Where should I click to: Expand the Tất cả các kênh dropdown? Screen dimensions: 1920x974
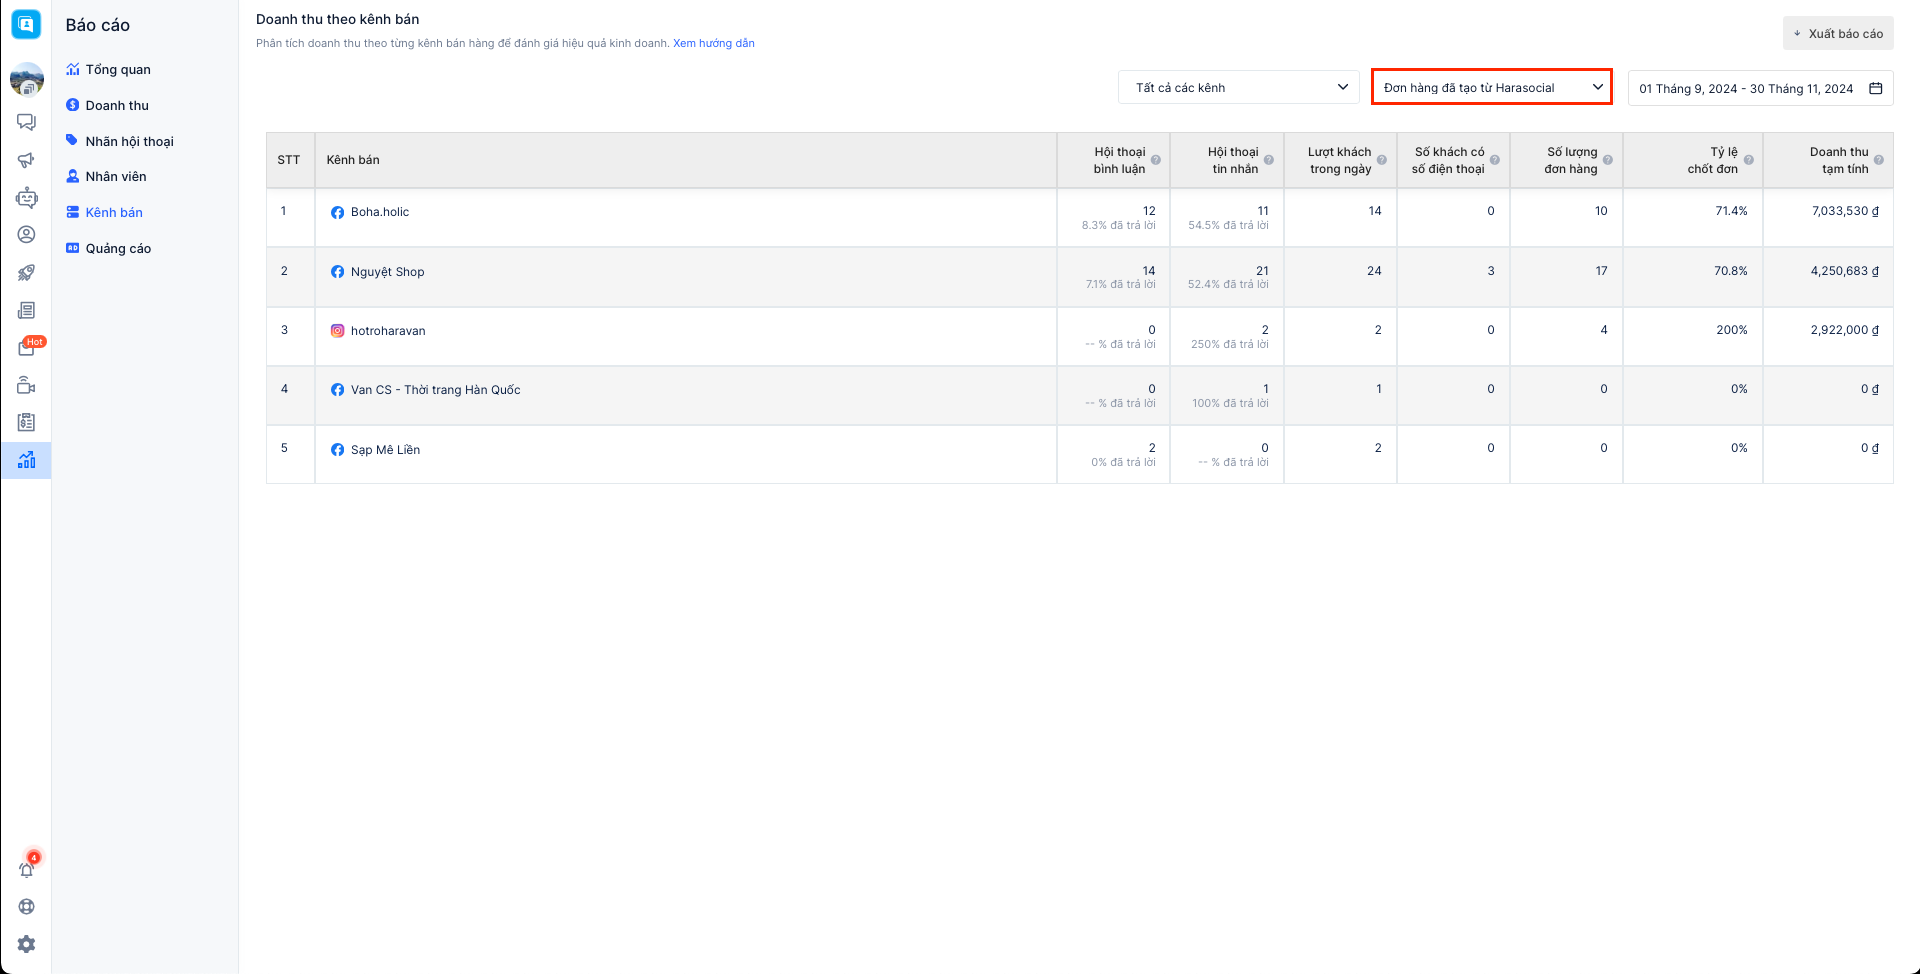coord(1238,88)
